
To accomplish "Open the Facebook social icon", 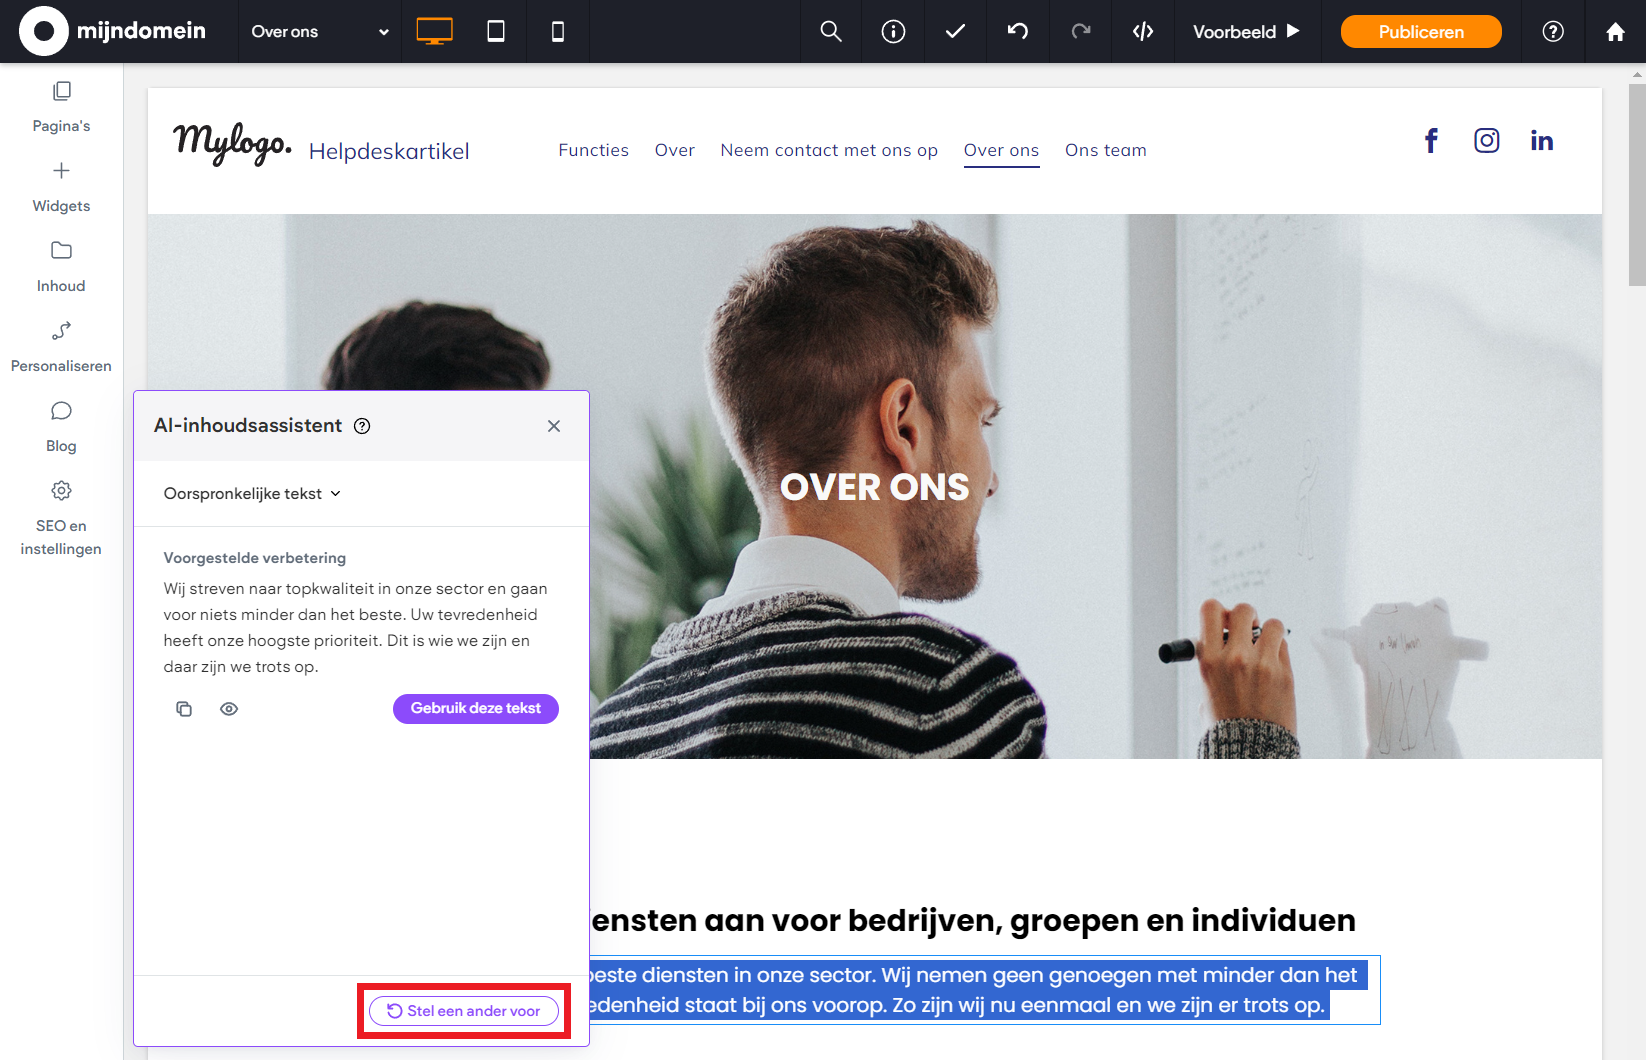I will pos(1431,141).
